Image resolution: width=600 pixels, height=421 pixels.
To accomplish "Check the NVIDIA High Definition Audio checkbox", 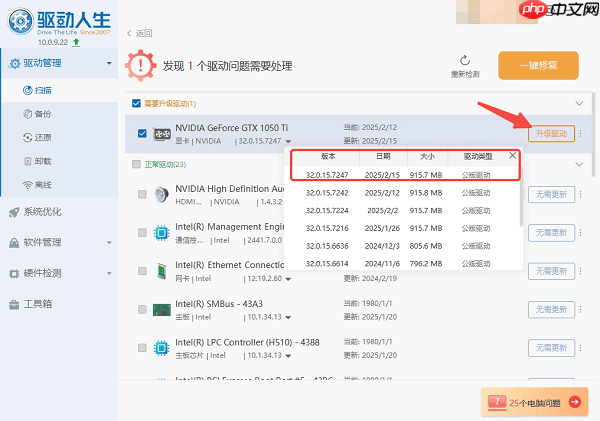I will [142, 194].
